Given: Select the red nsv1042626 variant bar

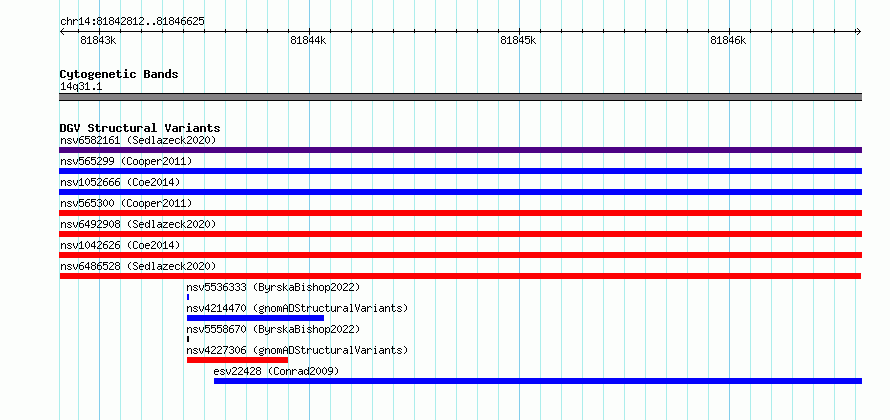Looking at the screenshot, I should click(x=460, y=255).
